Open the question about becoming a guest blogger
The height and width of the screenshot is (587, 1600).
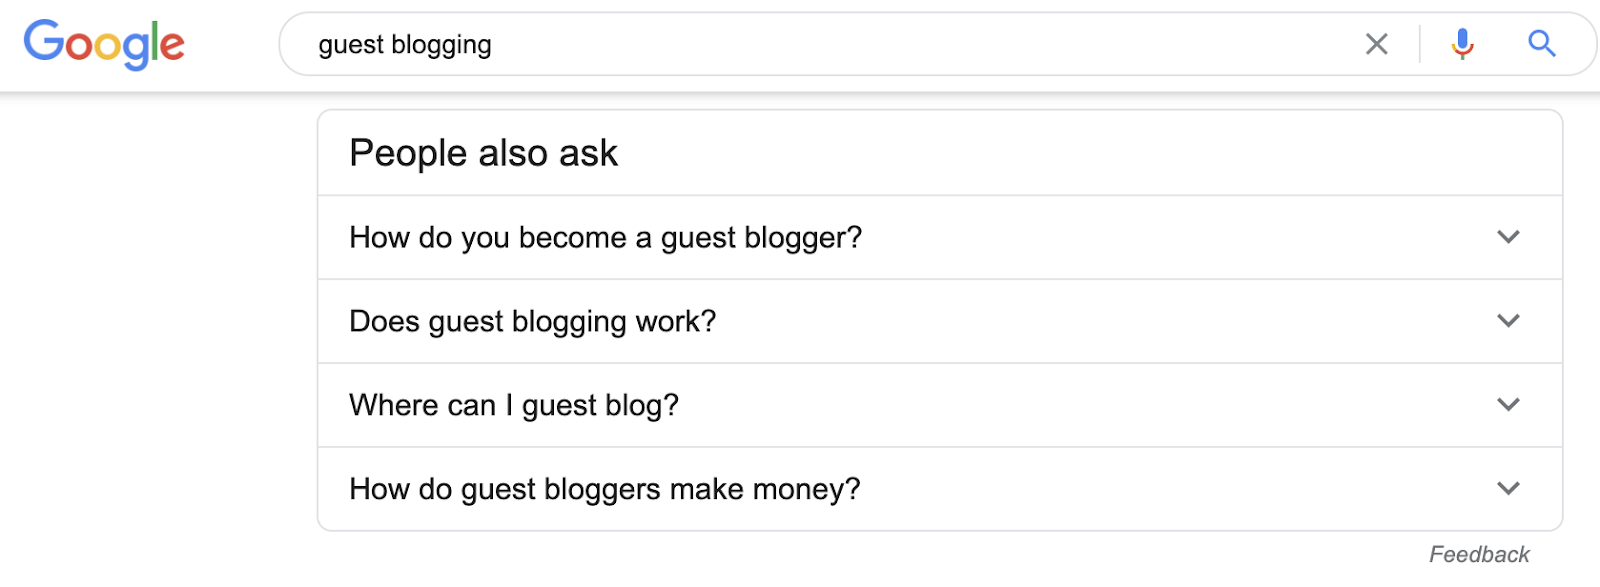(x=605, y=238)
